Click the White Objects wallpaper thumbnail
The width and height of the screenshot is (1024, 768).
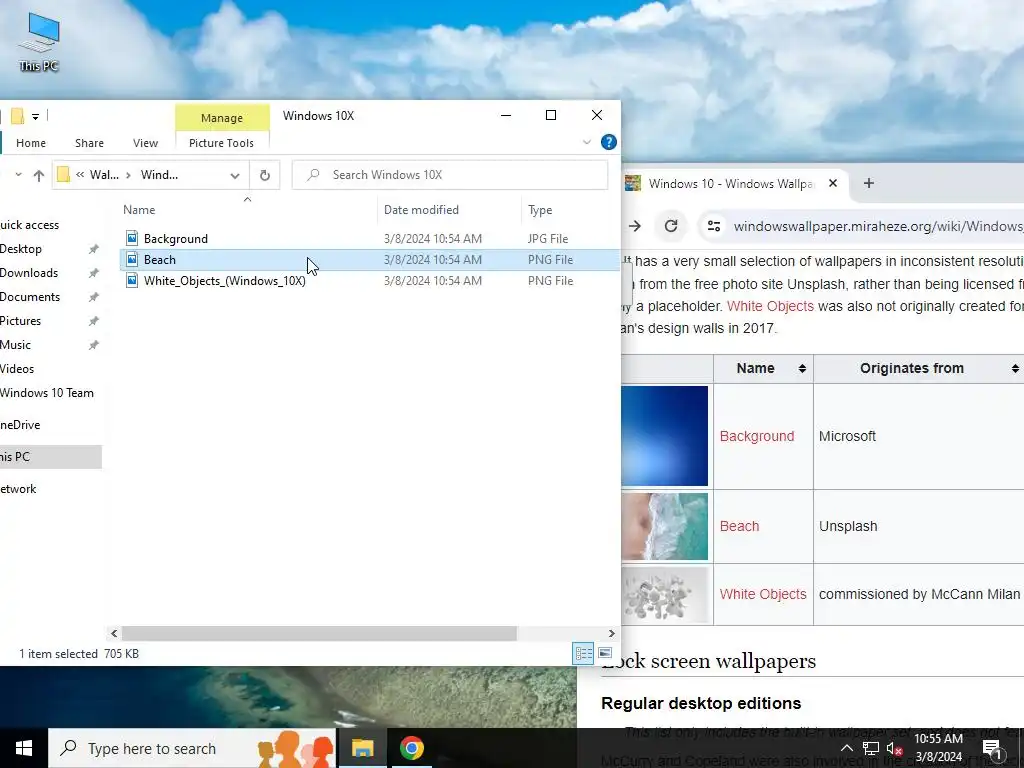point(665,594)
